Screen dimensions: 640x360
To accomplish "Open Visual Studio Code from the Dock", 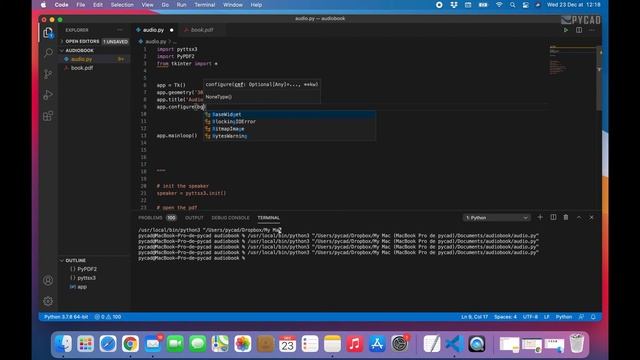I will 454,344.
